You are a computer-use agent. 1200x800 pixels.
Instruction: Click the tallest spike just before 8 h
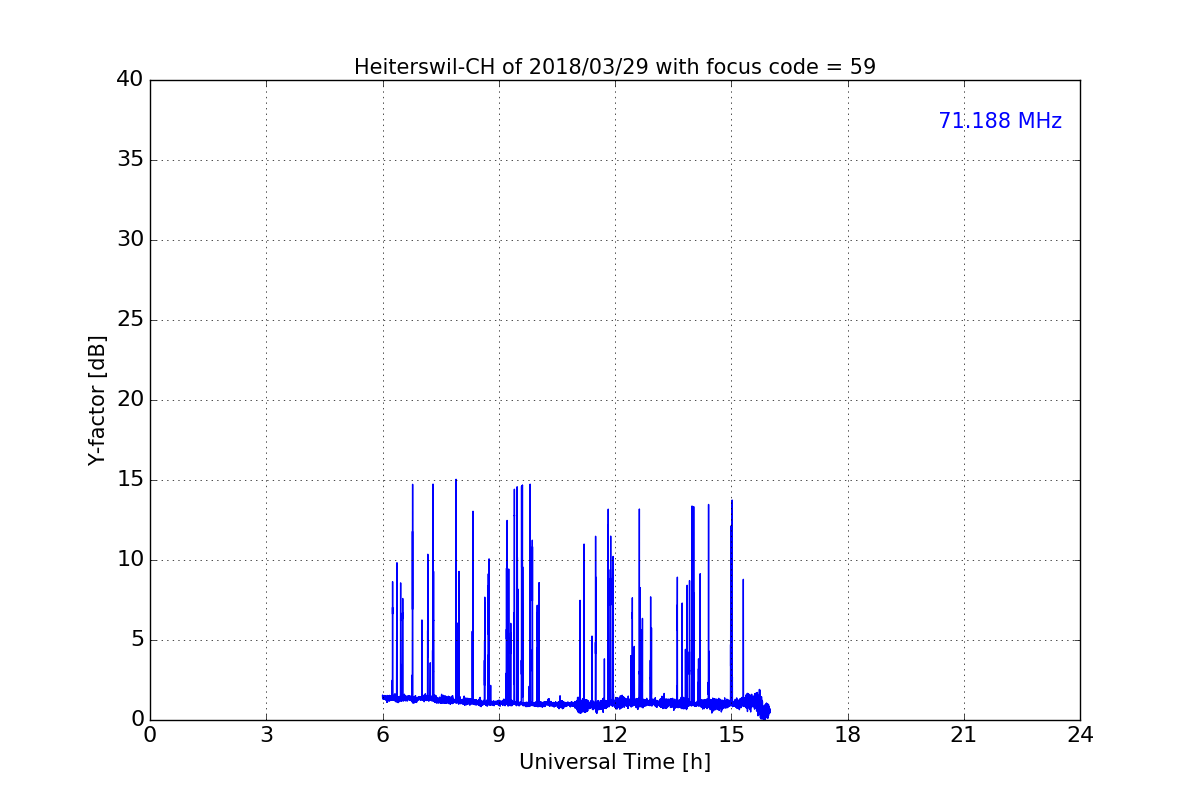tap(456, 590)
